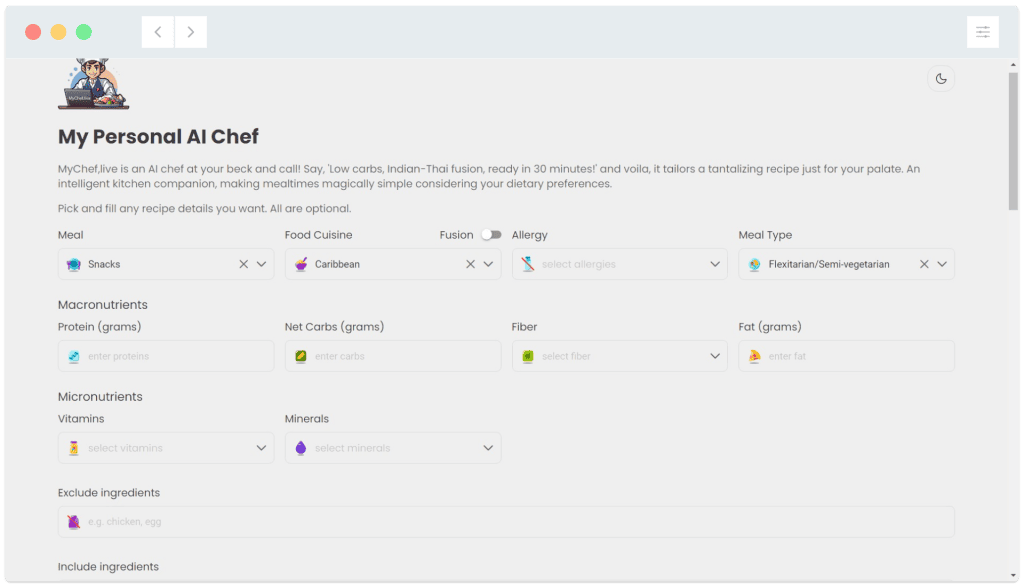The height and width of the screenshot is (587, 1024).
Task: Open the Fiber select dropdown
Action: pyautogui.click(x=619, y=356)
